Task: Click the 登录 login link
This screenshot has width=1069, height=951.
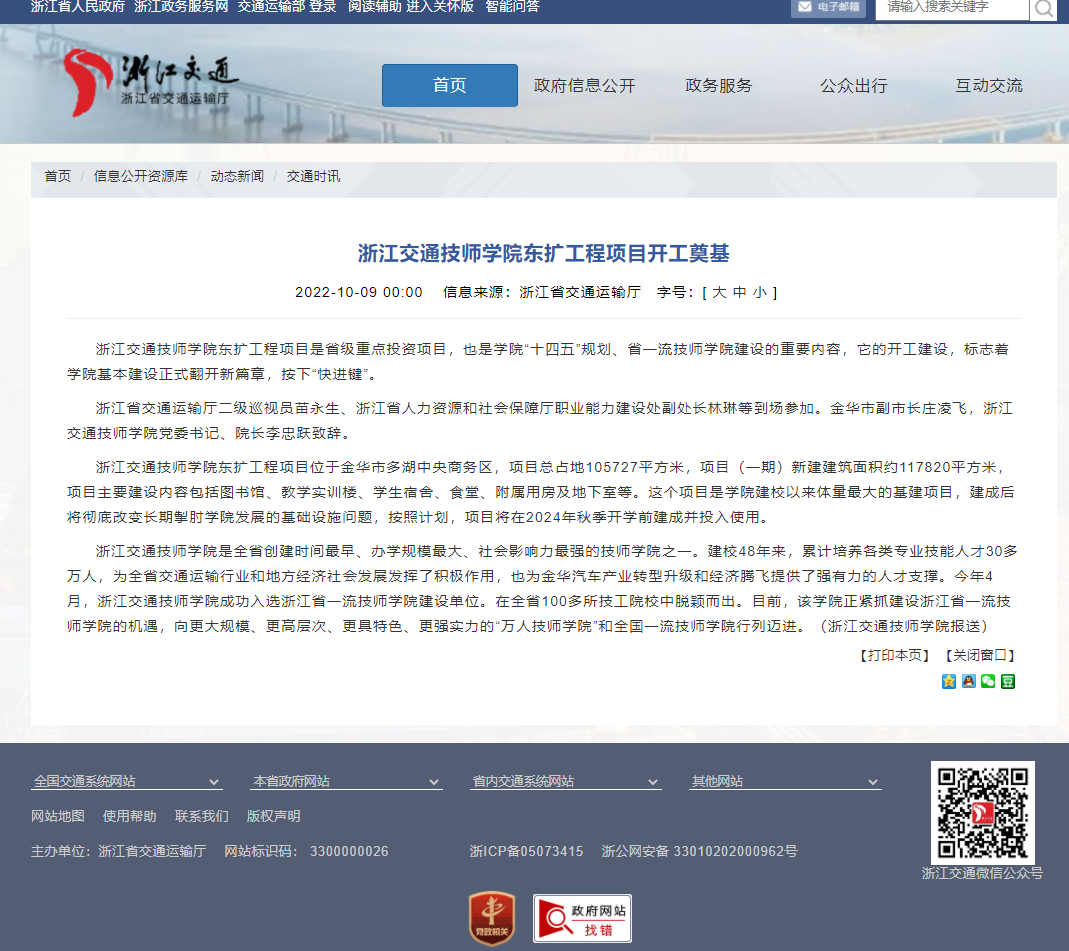Action: [322, 7]
